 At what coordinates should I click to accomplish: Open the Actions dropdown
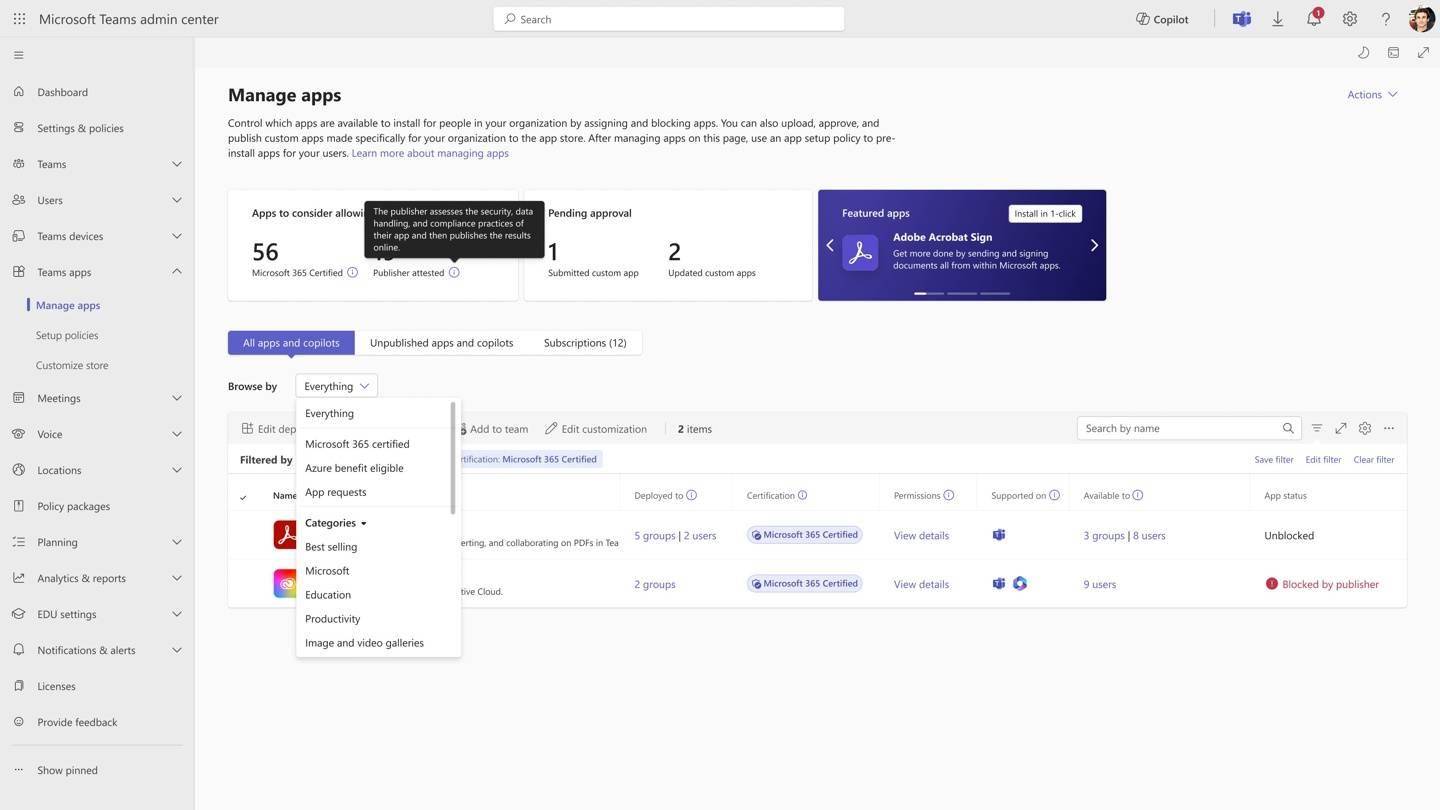coord(1372,94)
